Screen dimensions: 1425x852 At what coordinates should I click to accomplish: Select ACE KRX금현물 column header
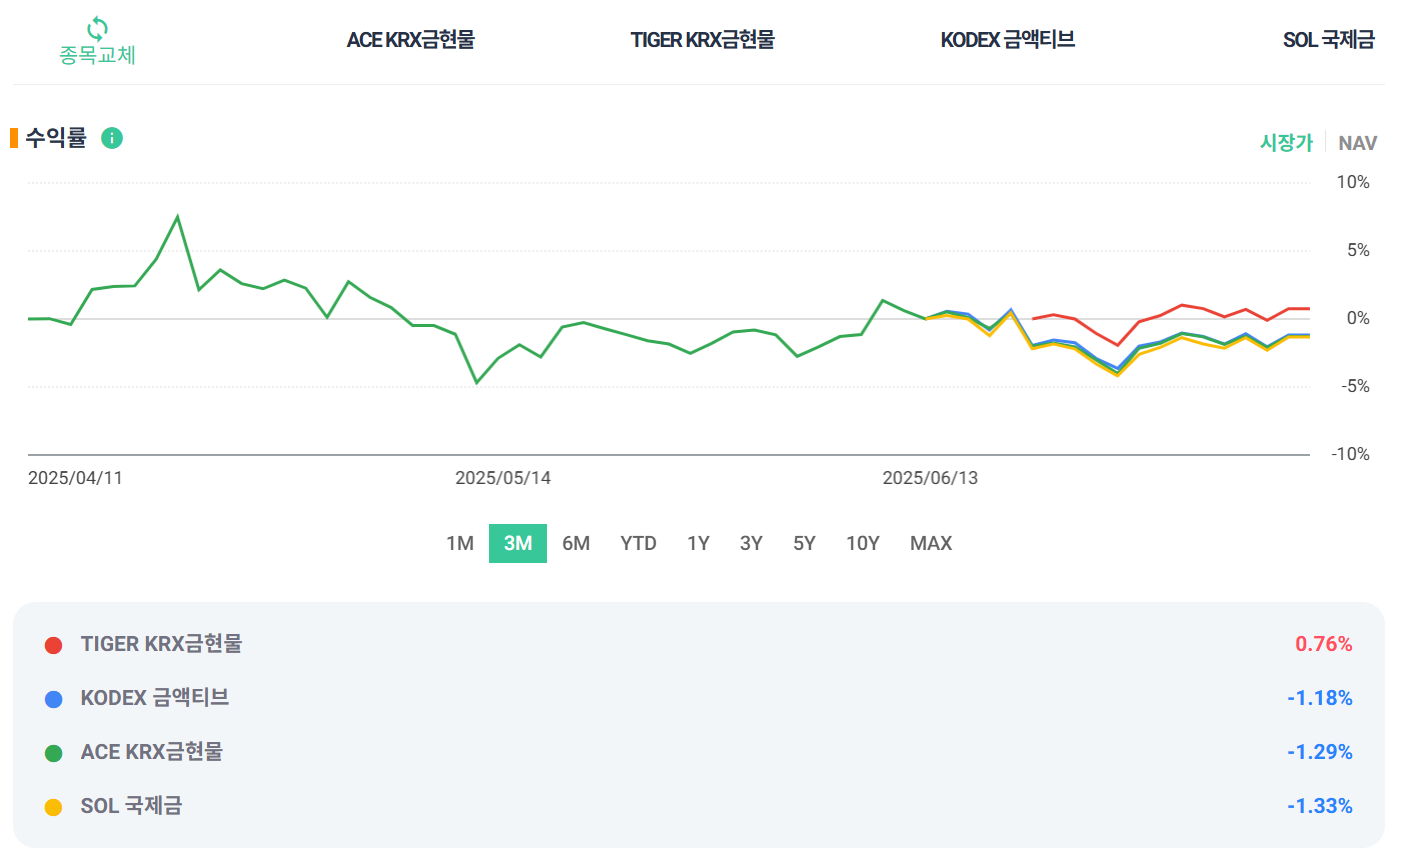(410, 40)
